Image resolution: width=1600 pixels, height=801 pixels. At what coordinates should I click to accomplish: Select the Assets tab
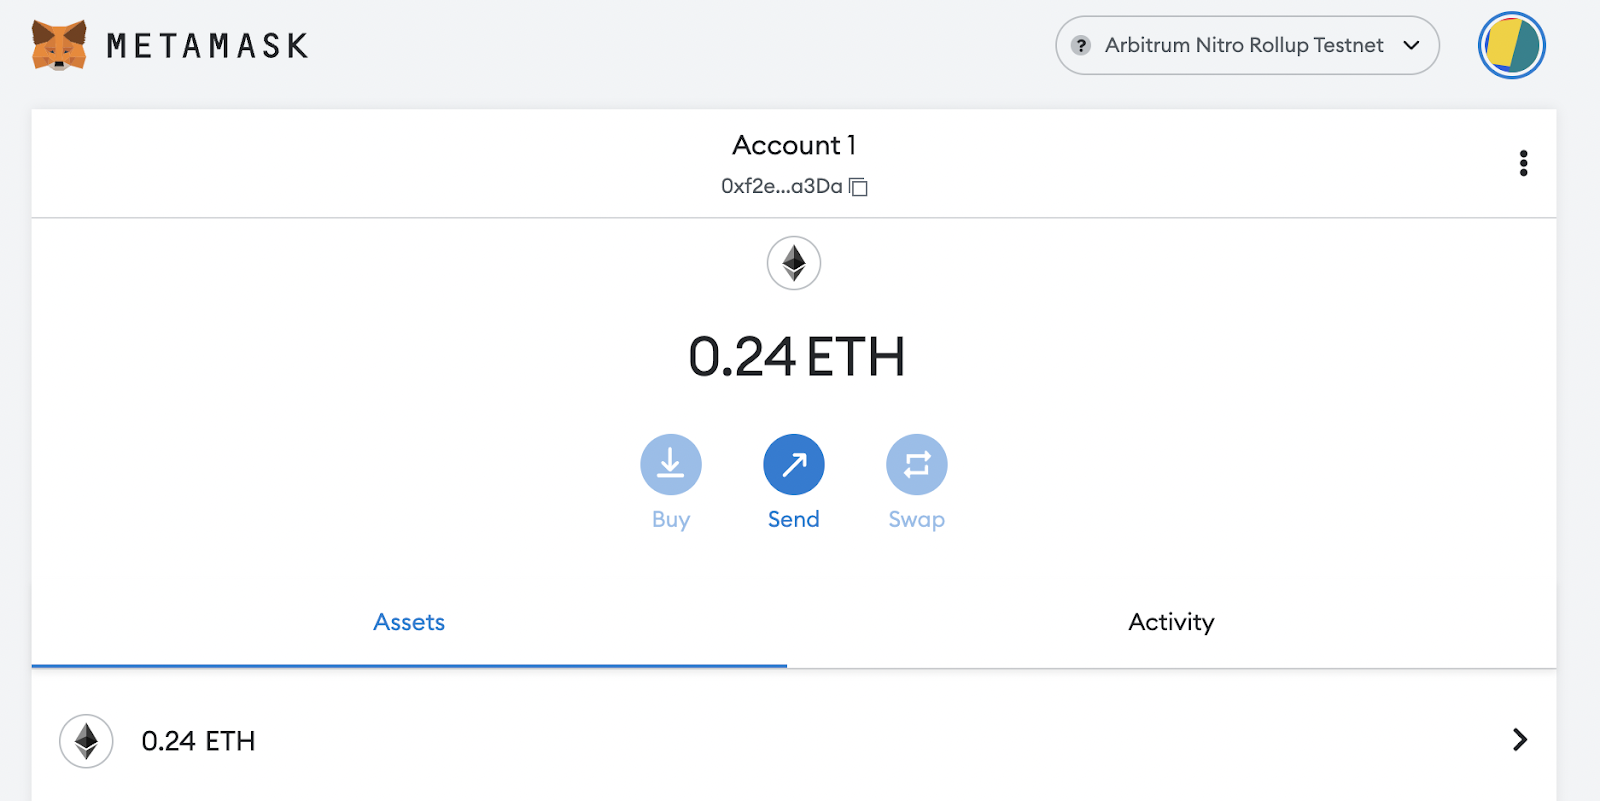[409, 622]
